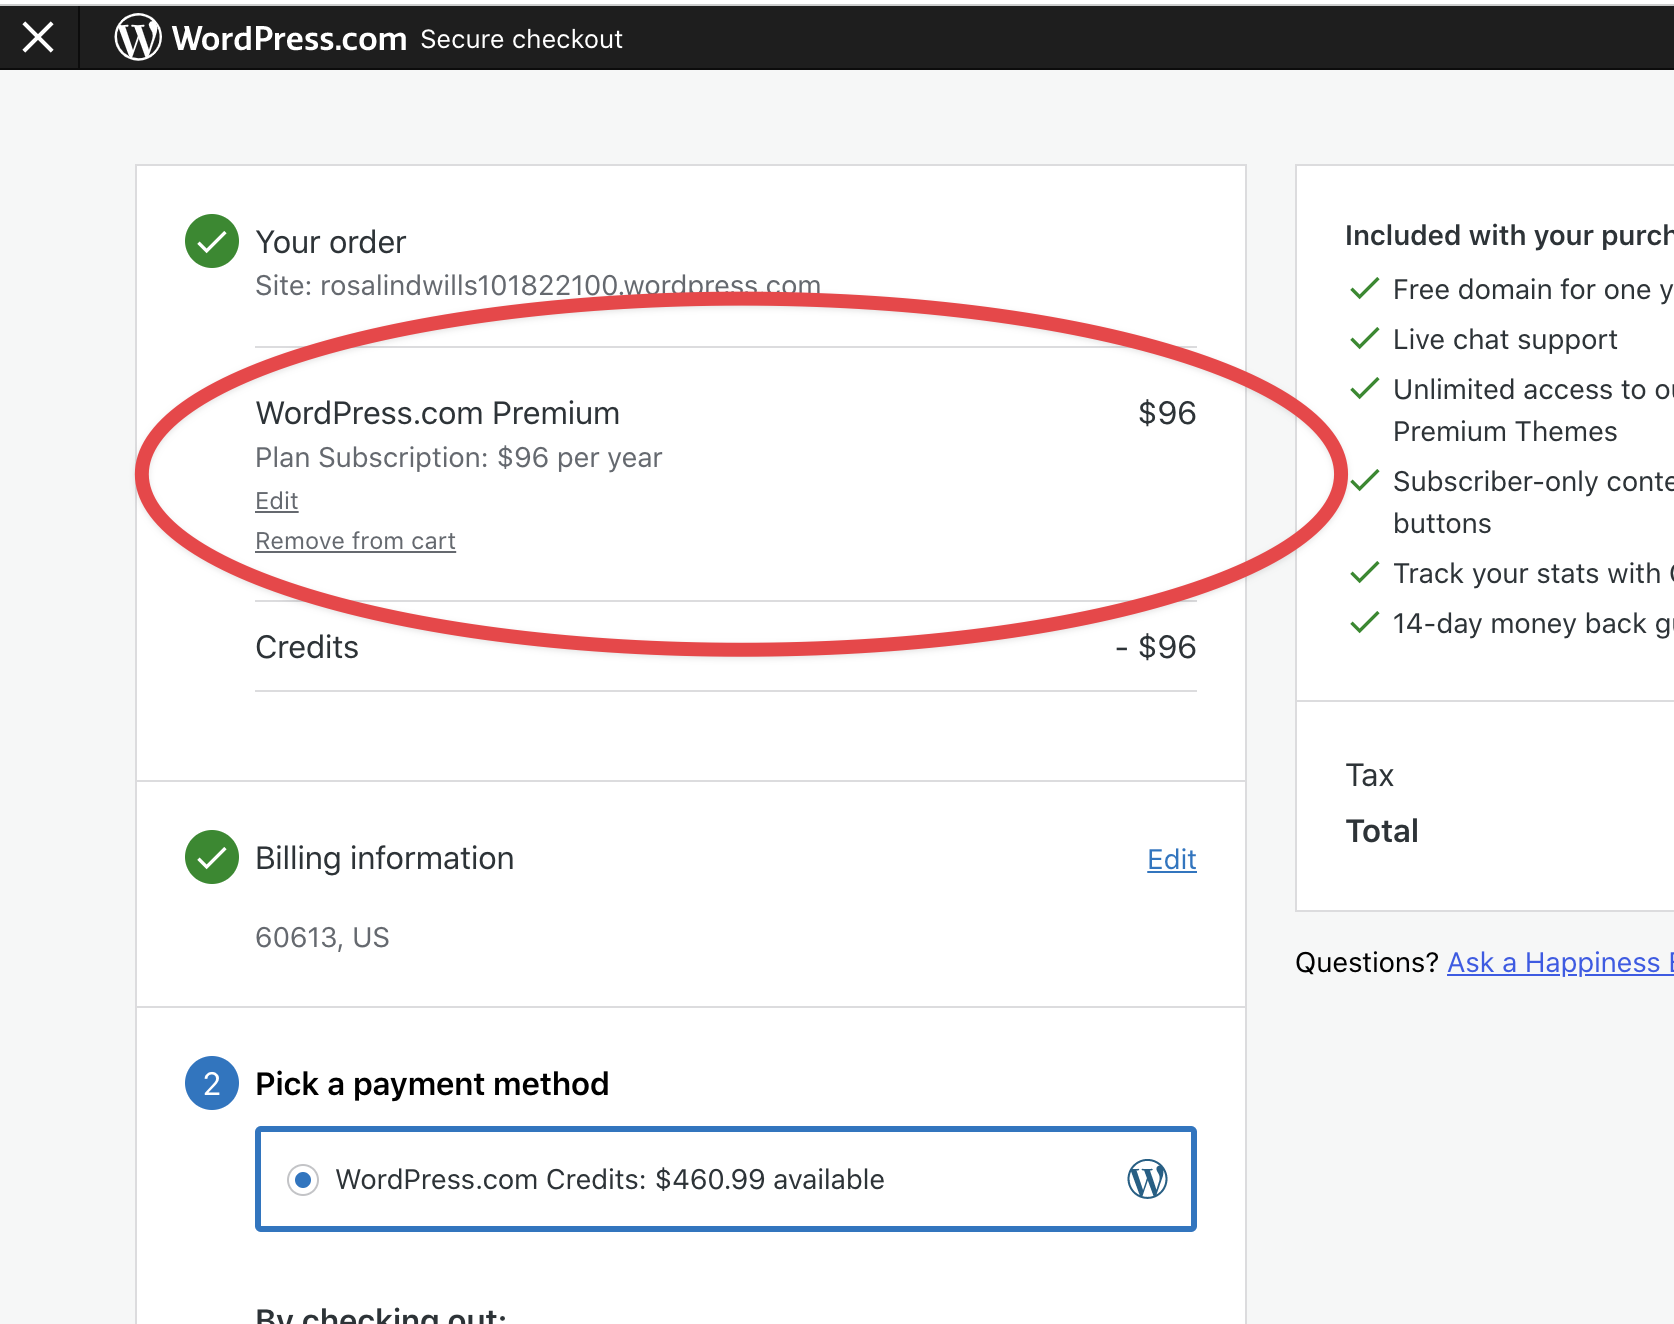The width and height of the screenshot is (1674, 1324).
Task: Click the WordPress.com Premium plan title
Action: (x=437, y=412)
